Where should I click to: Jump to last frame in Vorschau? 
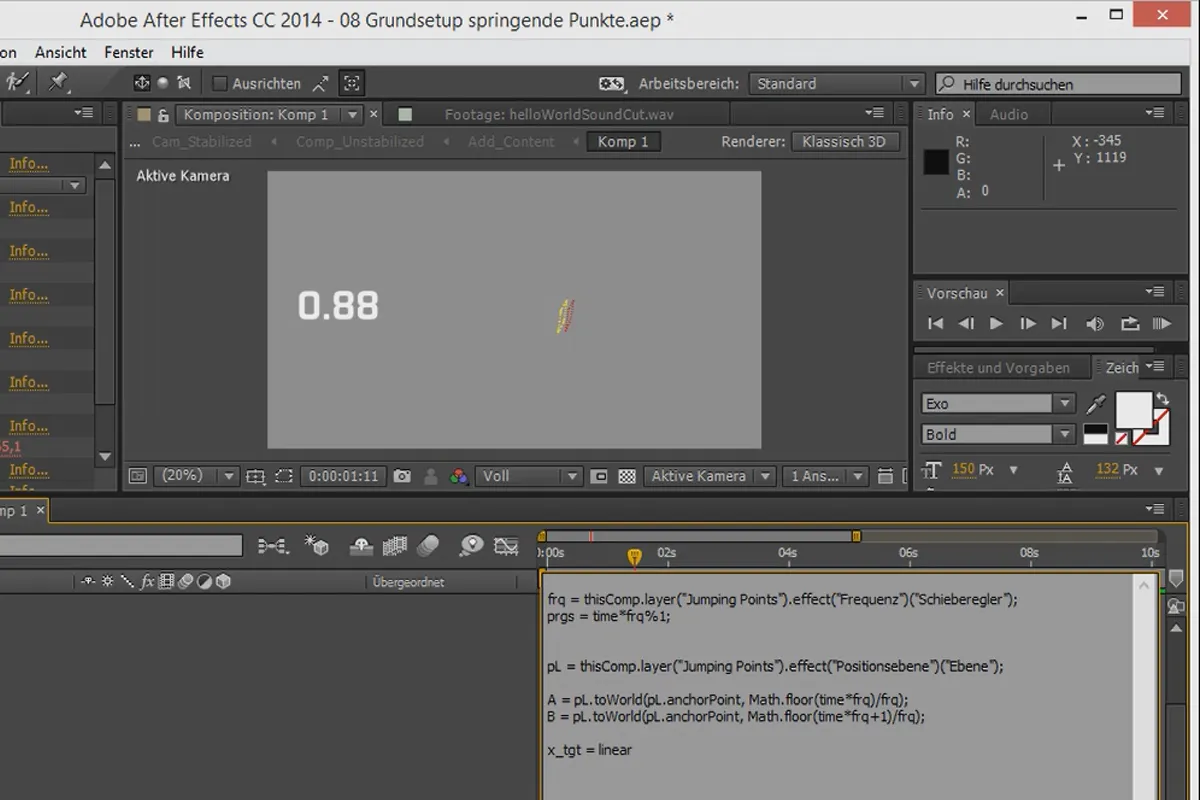tap(1059, 323)
